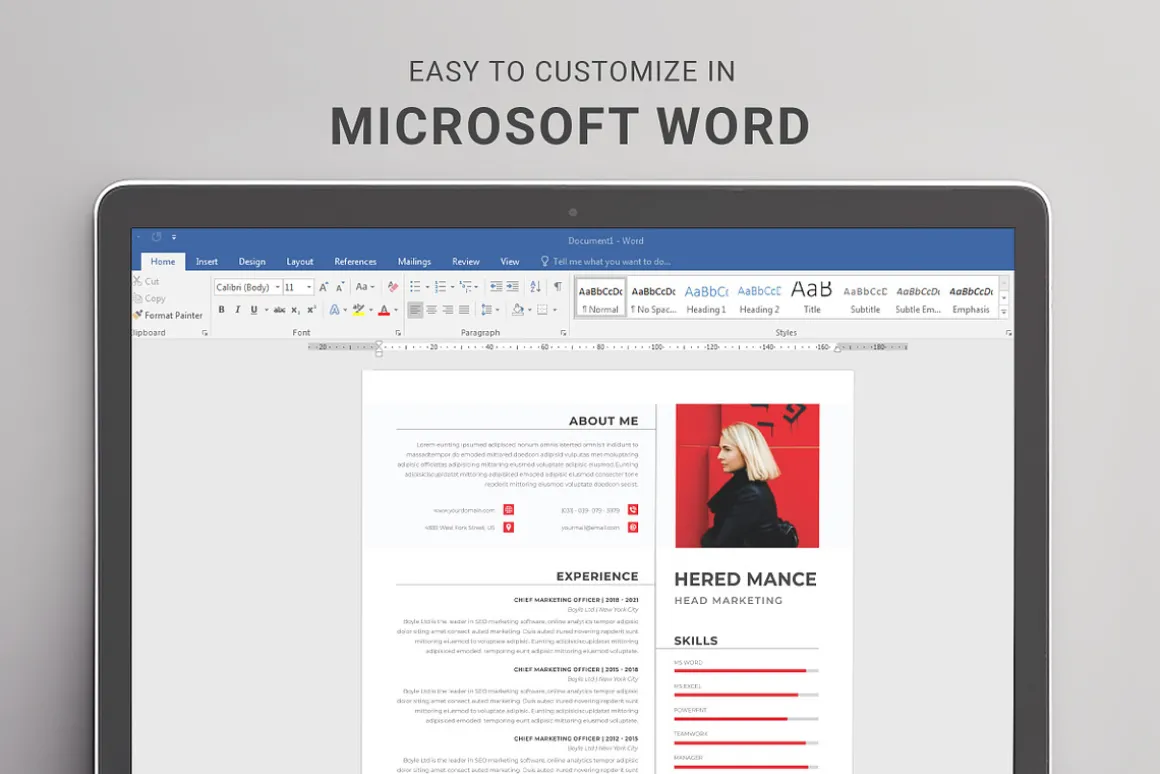
Task: Open the Calibri (Body) font name box
Action: click(248, 287)
